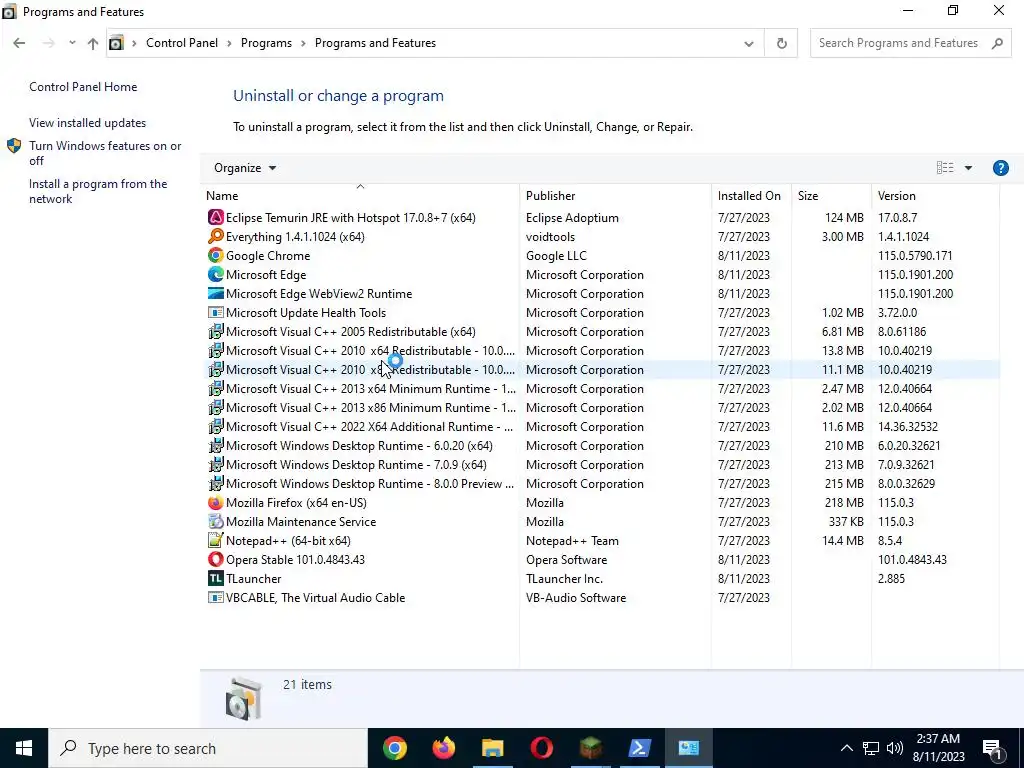The width and height of the screenshot is (1024, 768).
Task: Open PowerShell from the taskbar
Action: (x=639, y=748)
